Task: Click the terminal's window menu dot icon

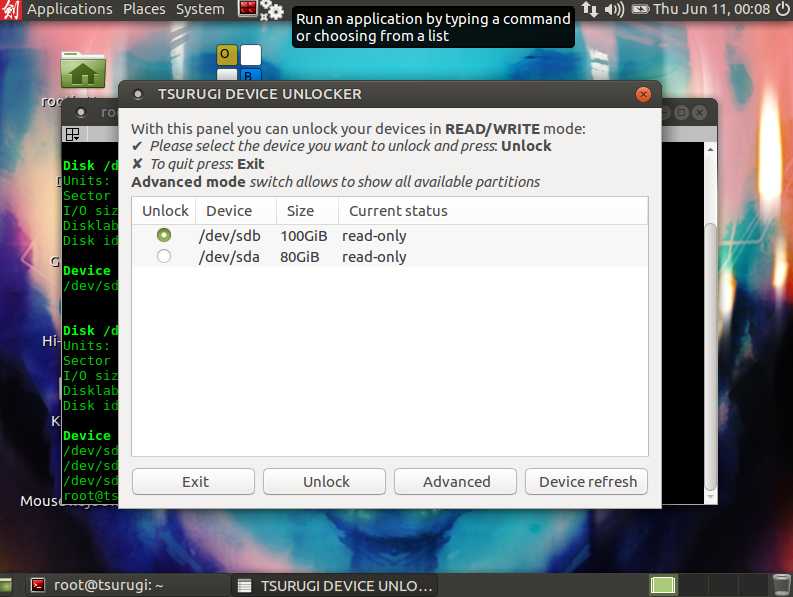Action: tap(81, 112)
